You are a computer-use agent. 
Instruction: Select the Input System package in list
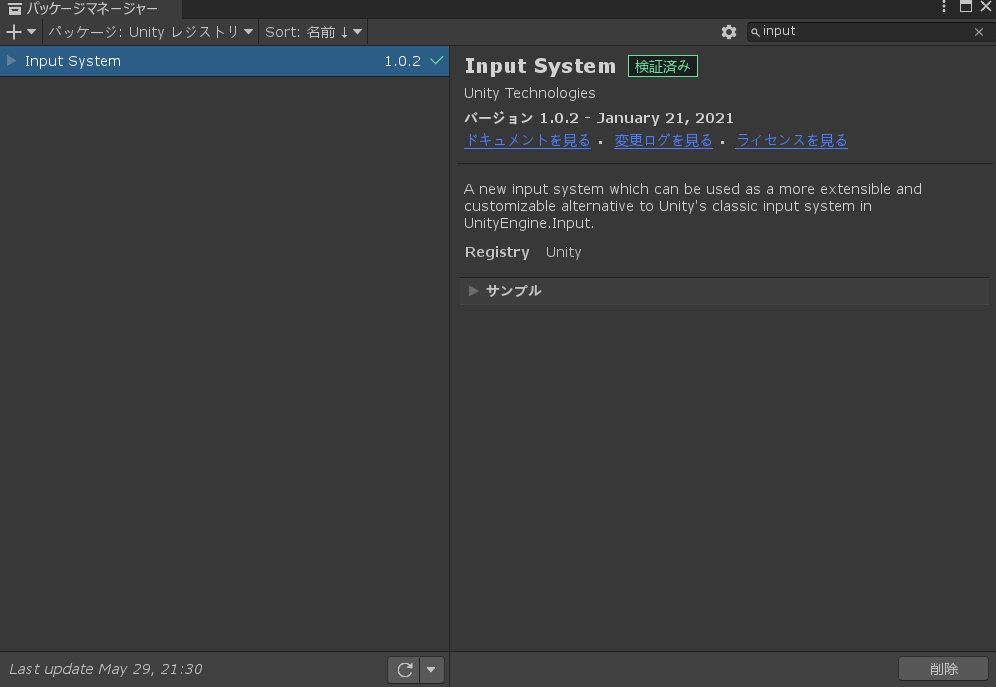click(x=224, y=61)
